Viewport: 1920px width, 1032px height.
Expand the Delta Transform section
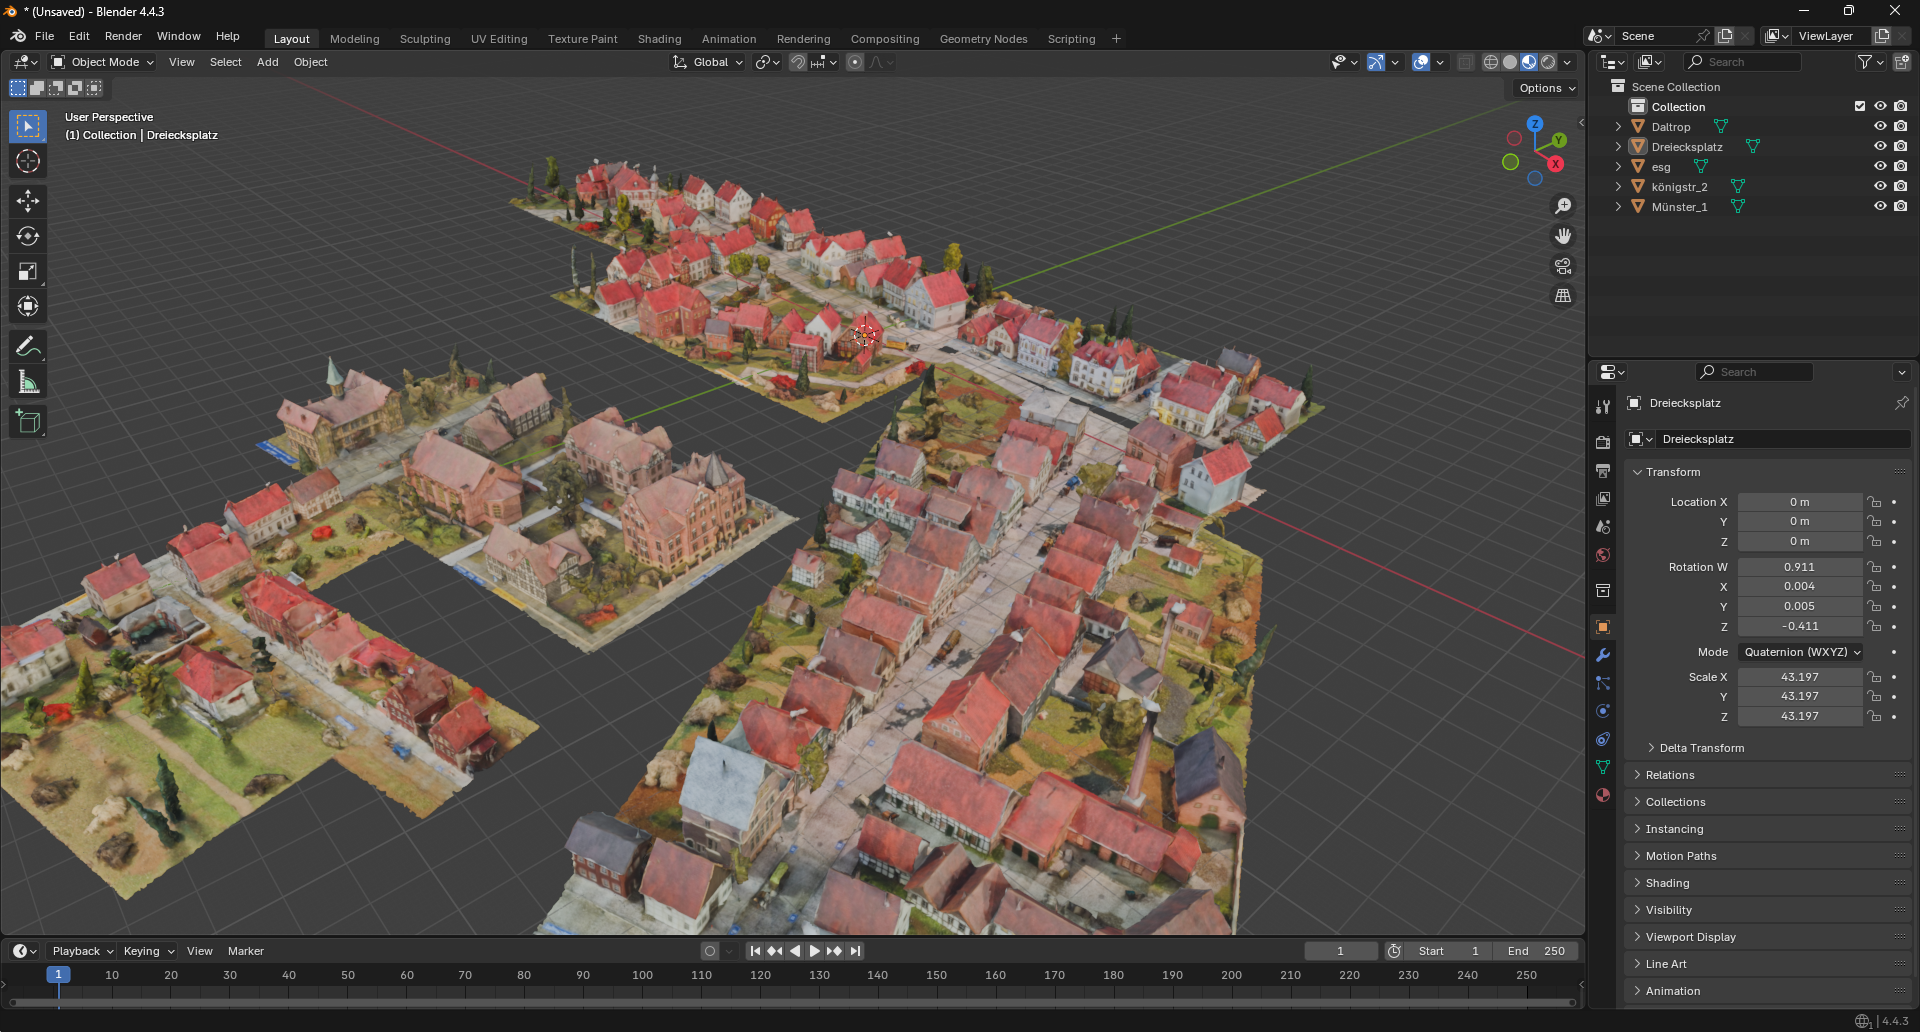(1701, 748)
